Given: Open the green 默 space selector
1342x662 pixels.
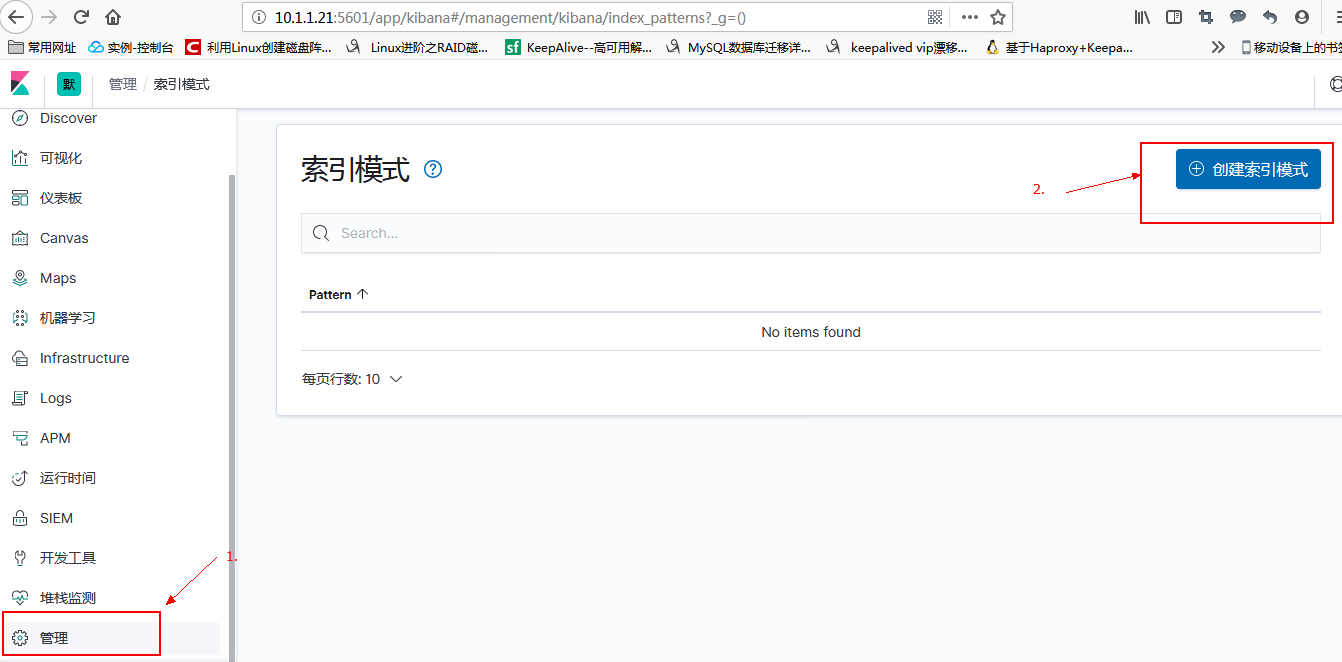Looking at the screenshot, I should [69, 84].
